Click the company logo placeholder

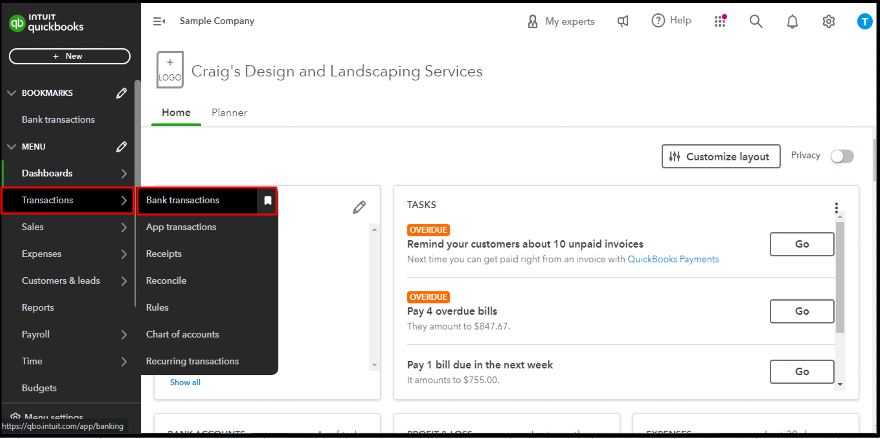coord(170,70)
